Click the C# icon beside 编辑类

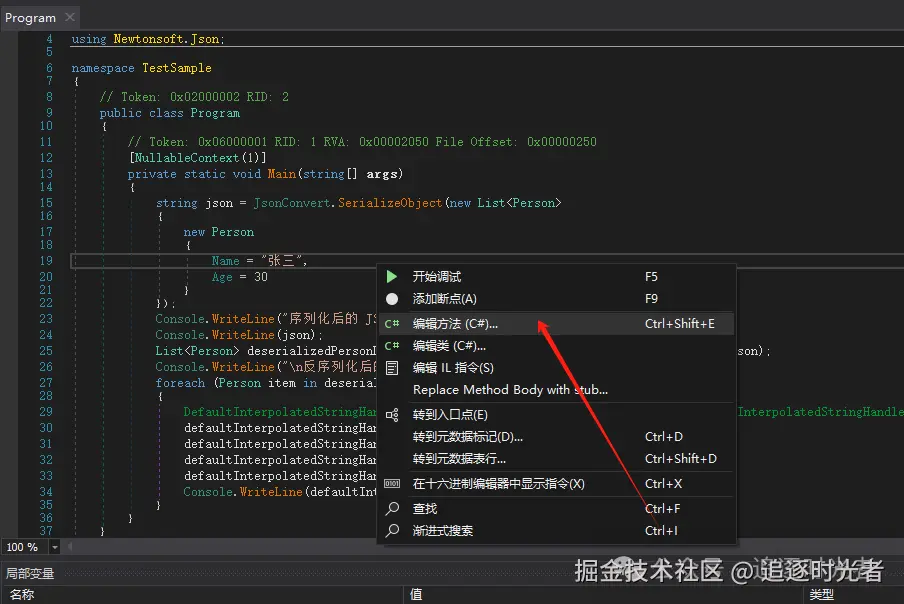click(392, 346)
